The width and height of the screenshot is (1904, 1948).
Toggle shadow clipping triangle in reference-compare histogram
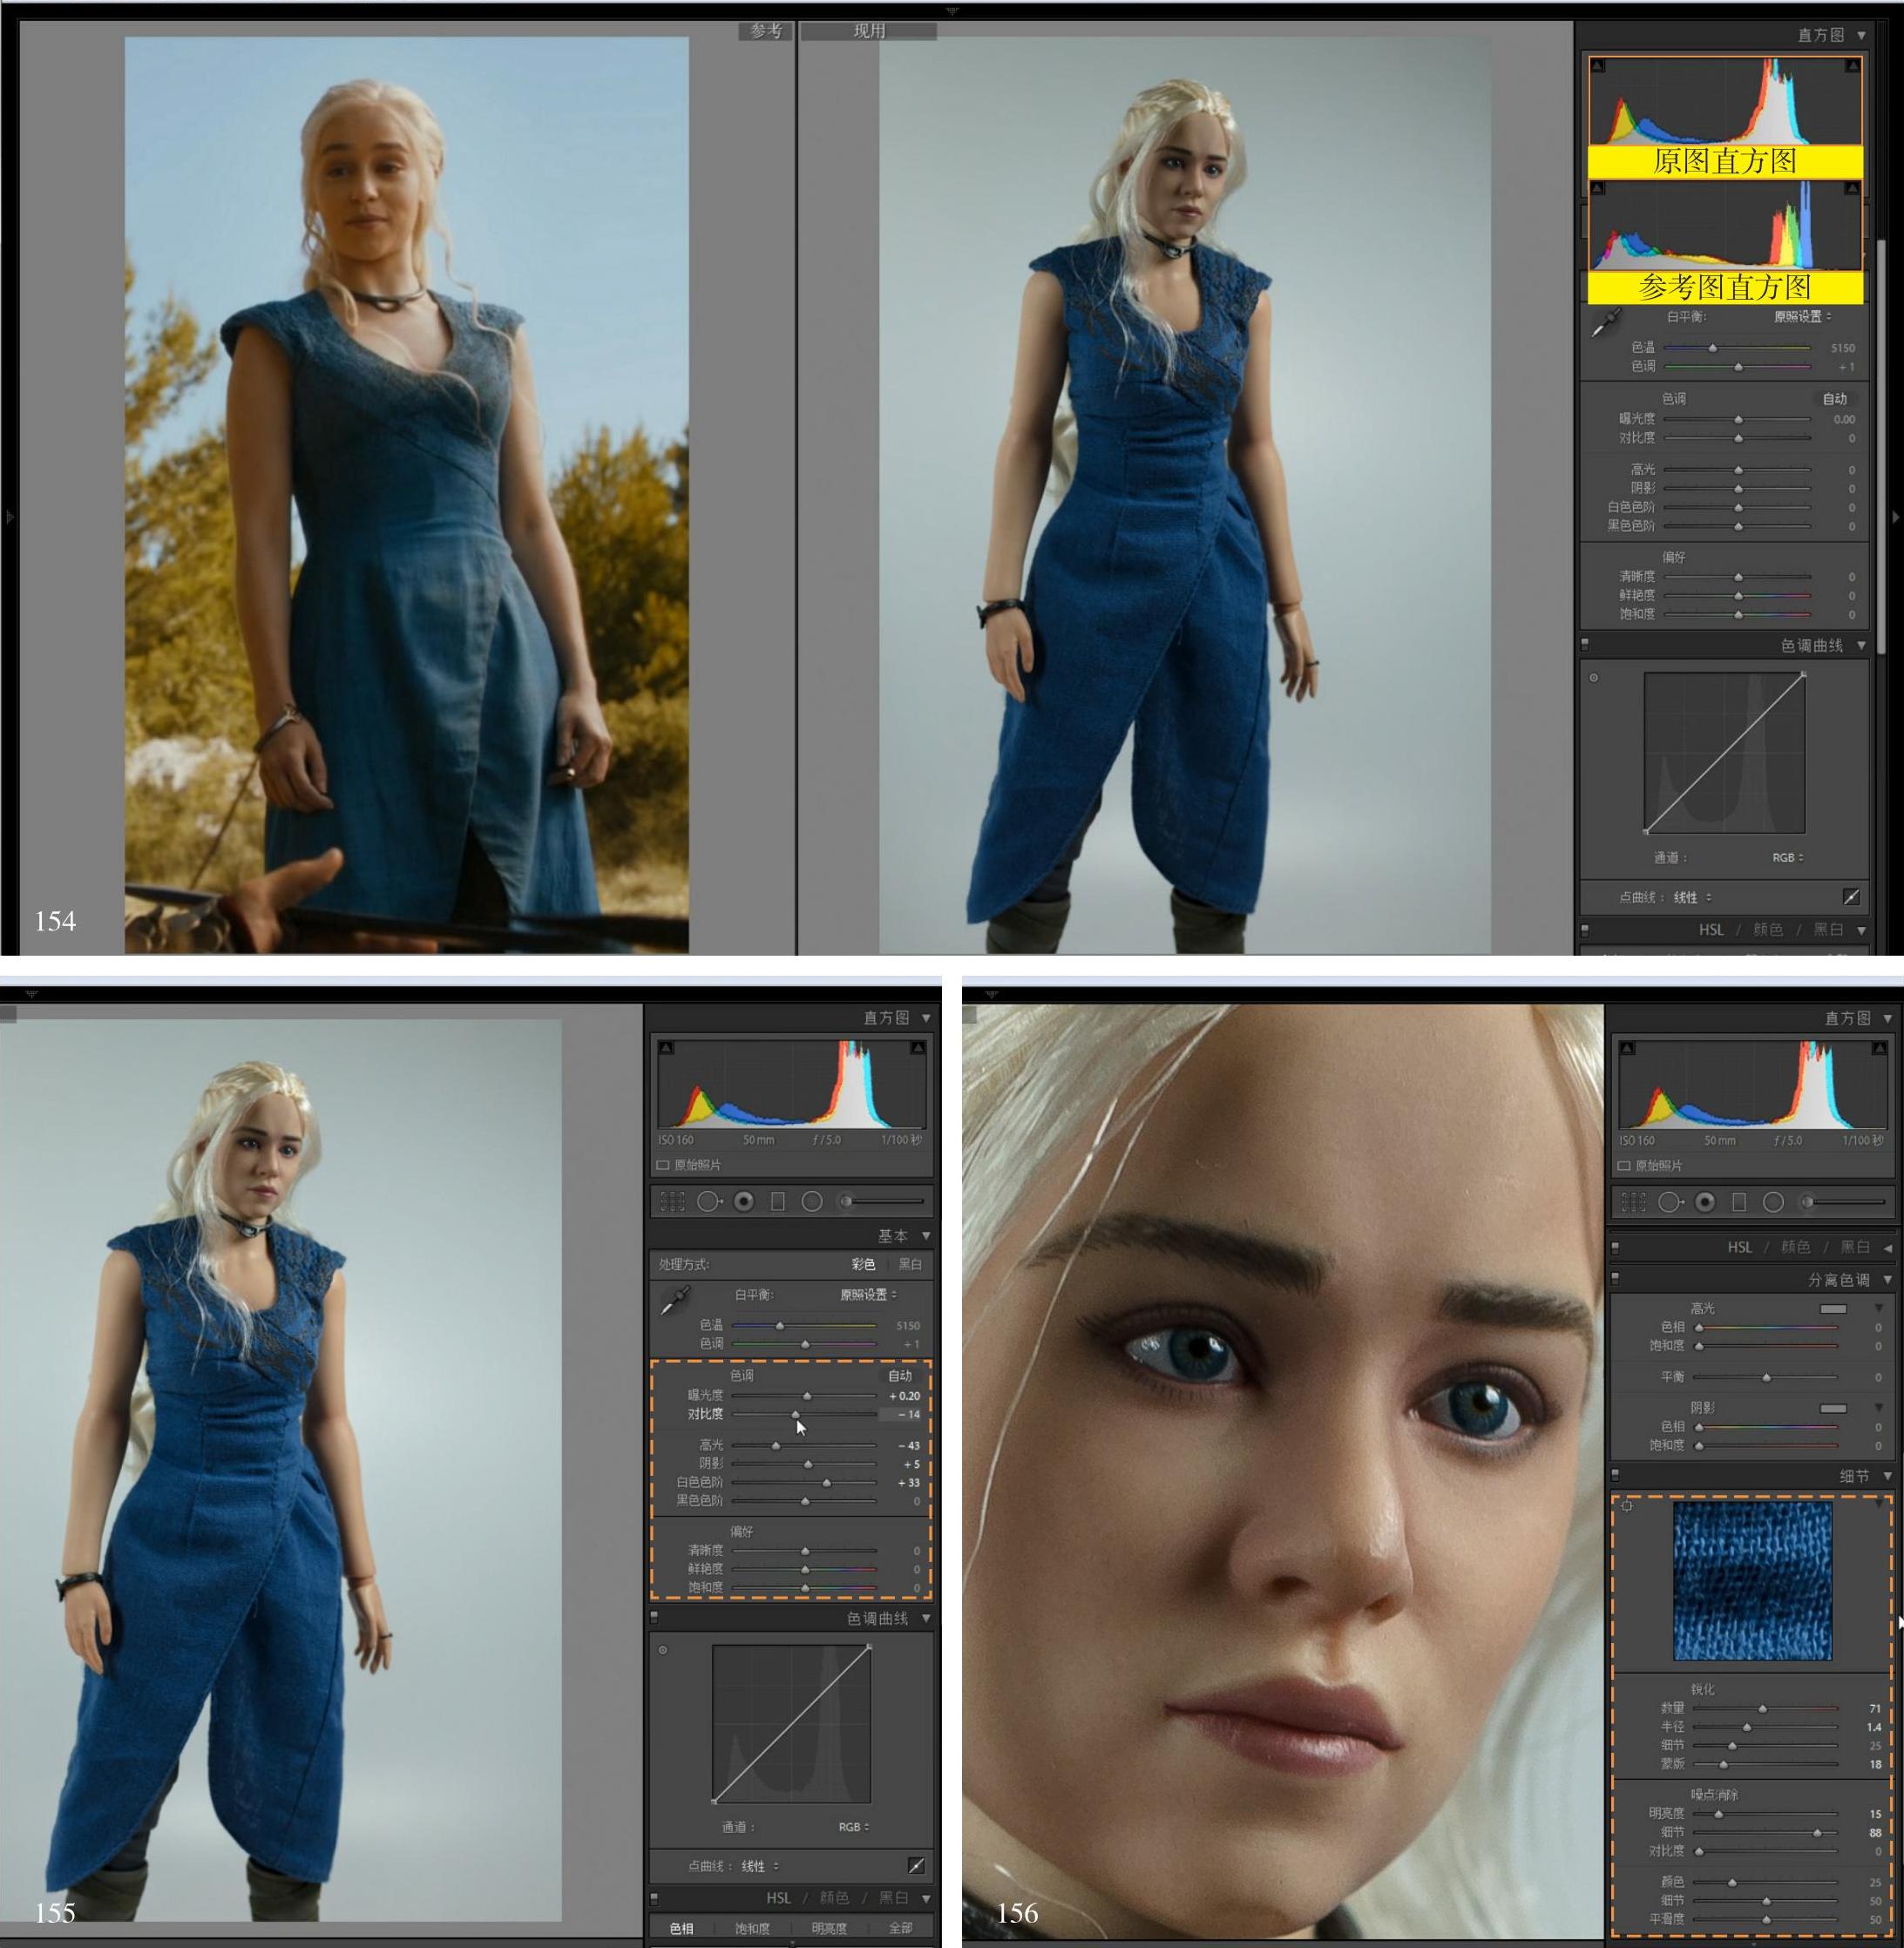1597,66
